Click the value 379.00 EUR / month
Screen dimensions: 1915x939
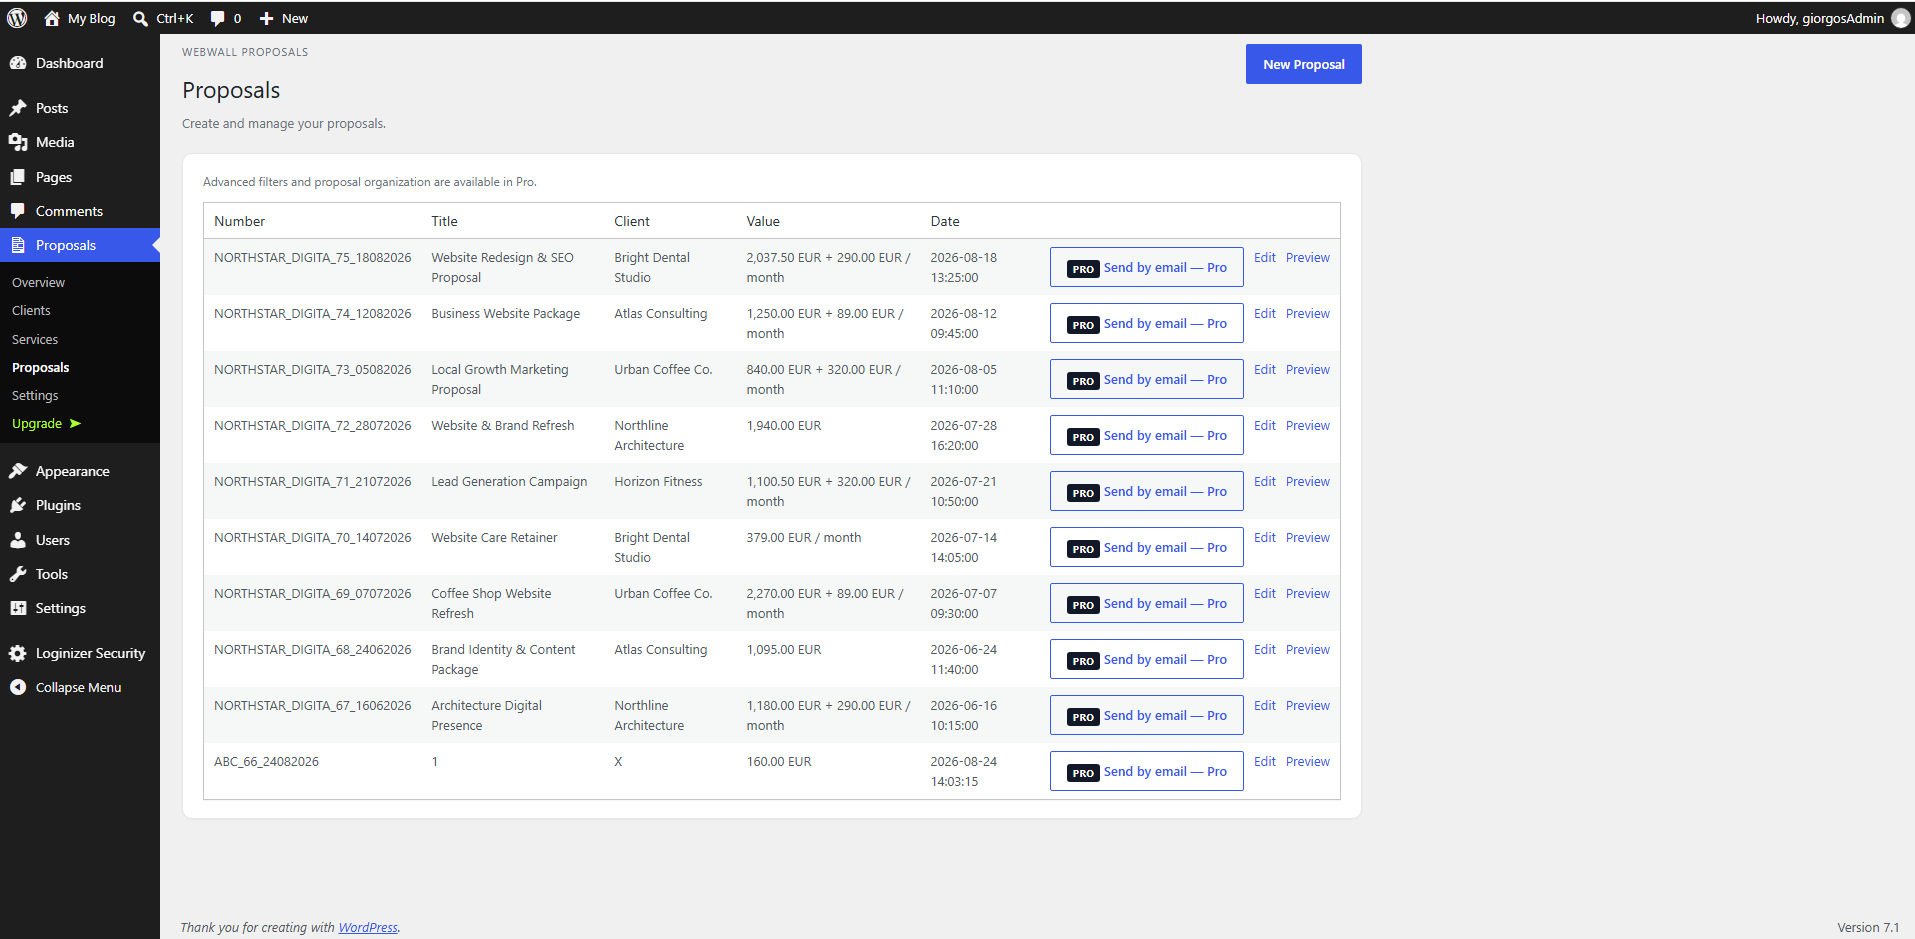803,537
